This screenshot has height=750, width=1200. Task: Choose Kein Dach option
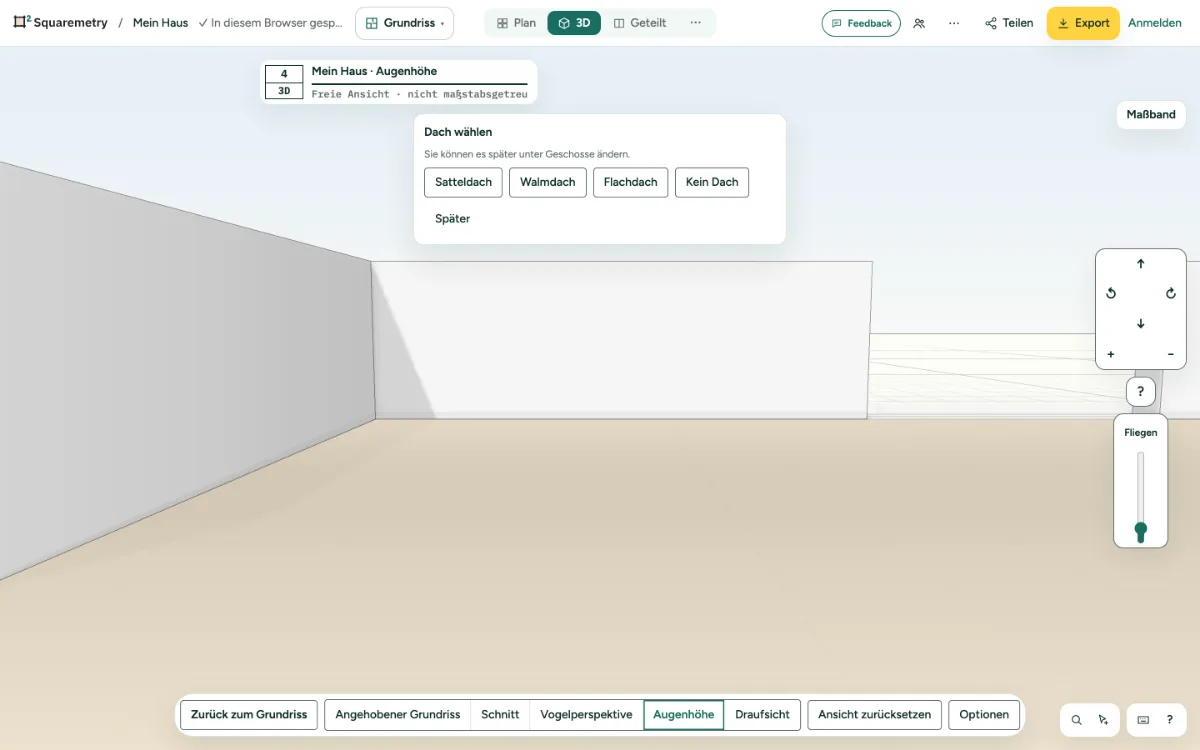712,183
